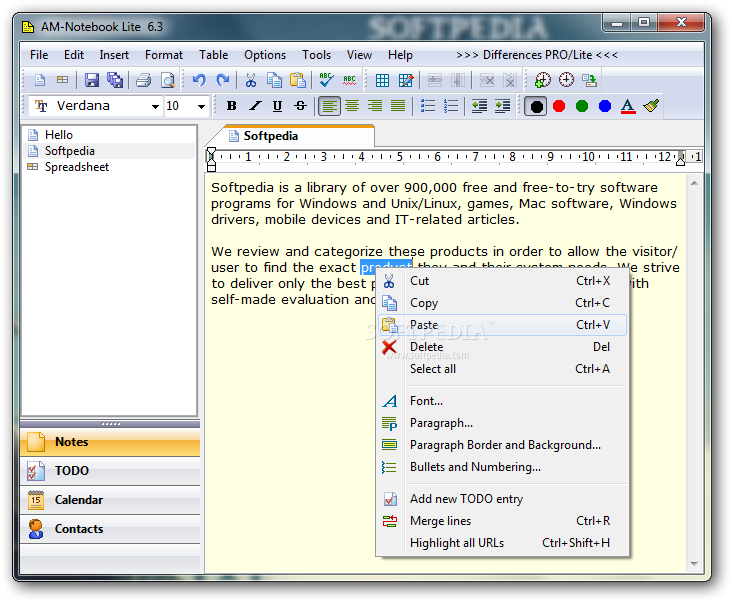Pick the blue color swatch

(605, 106)
